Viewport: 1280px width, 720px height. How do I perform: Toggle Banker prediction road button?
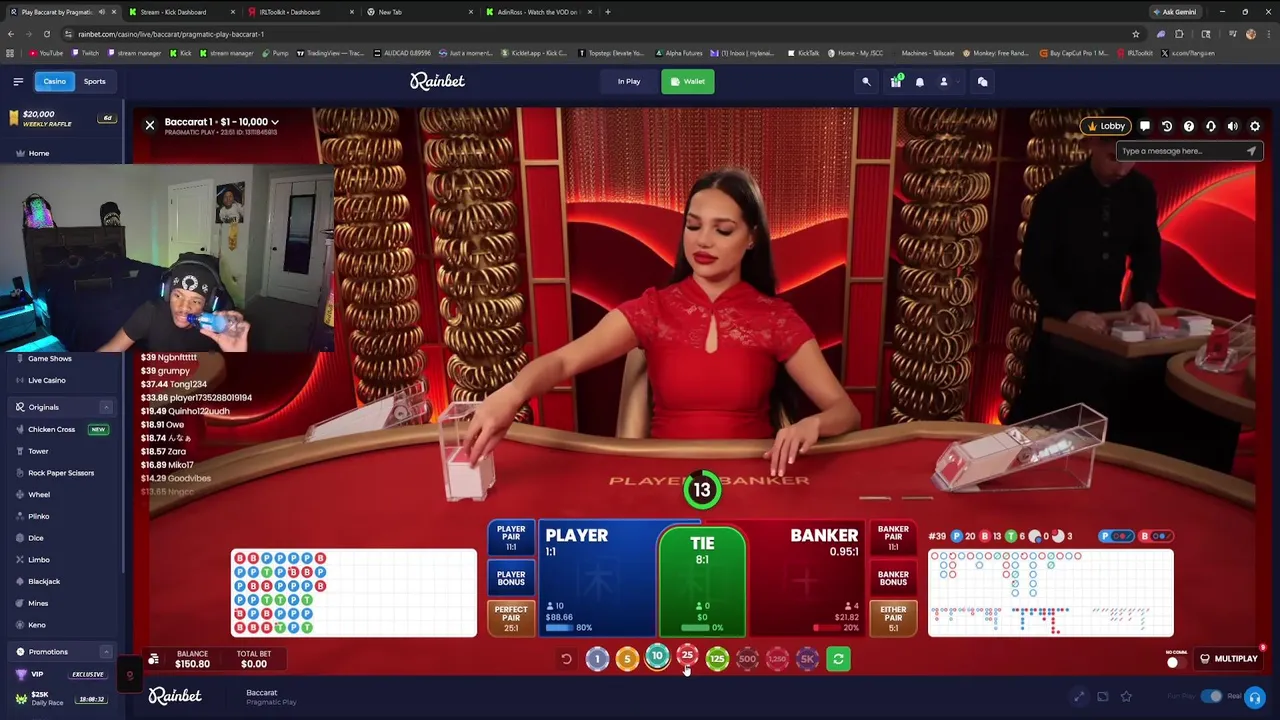[1156, 536]
